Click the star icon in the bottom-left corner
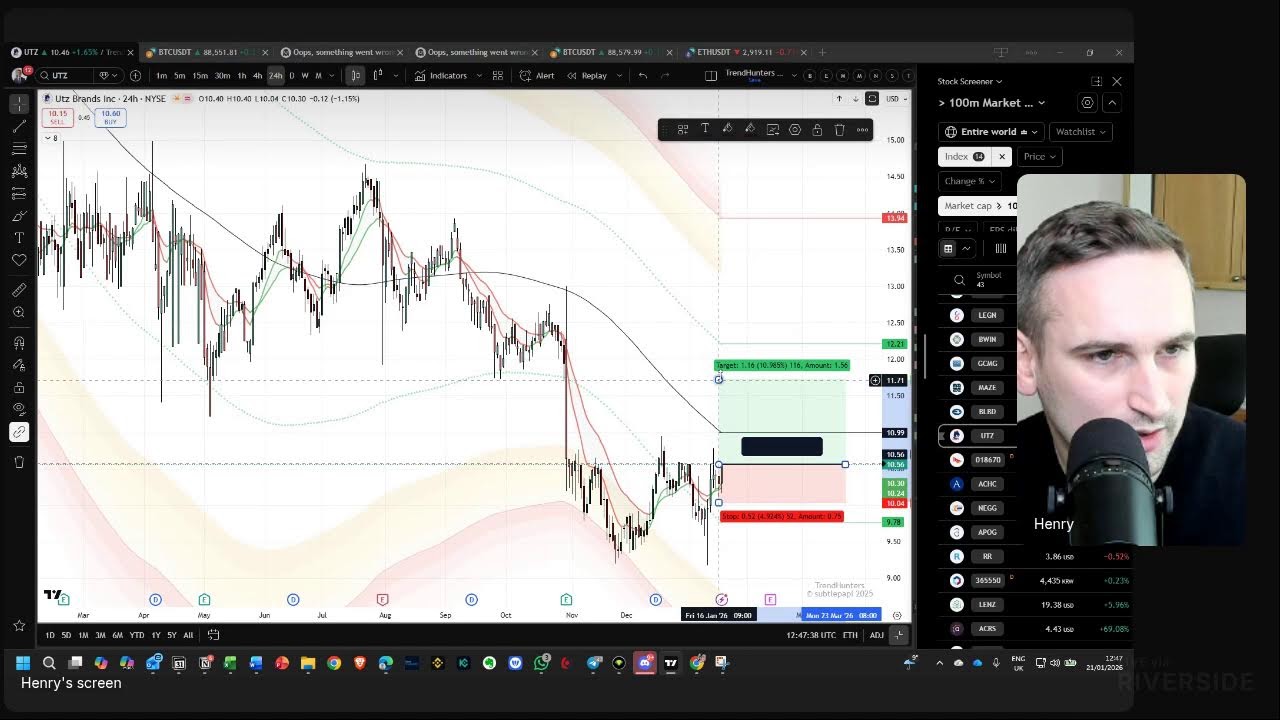The image size is (1280, 720). pos(19,626)
